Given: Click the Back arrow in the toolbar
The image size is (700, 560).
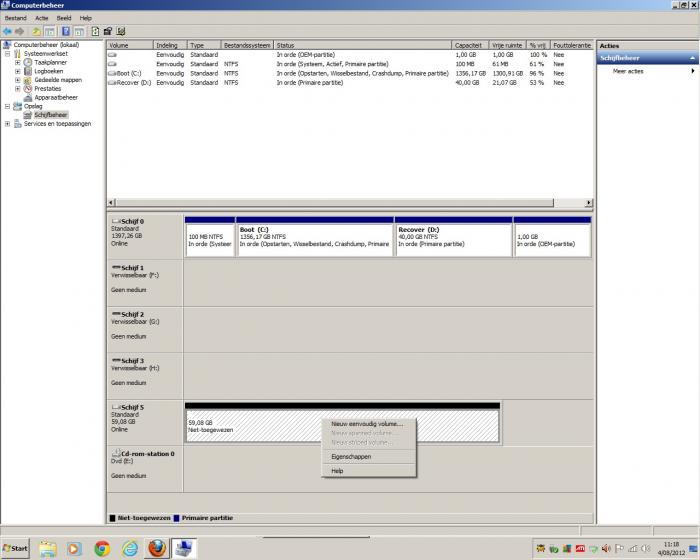Looking at the screenshot, I should [7, 31].
